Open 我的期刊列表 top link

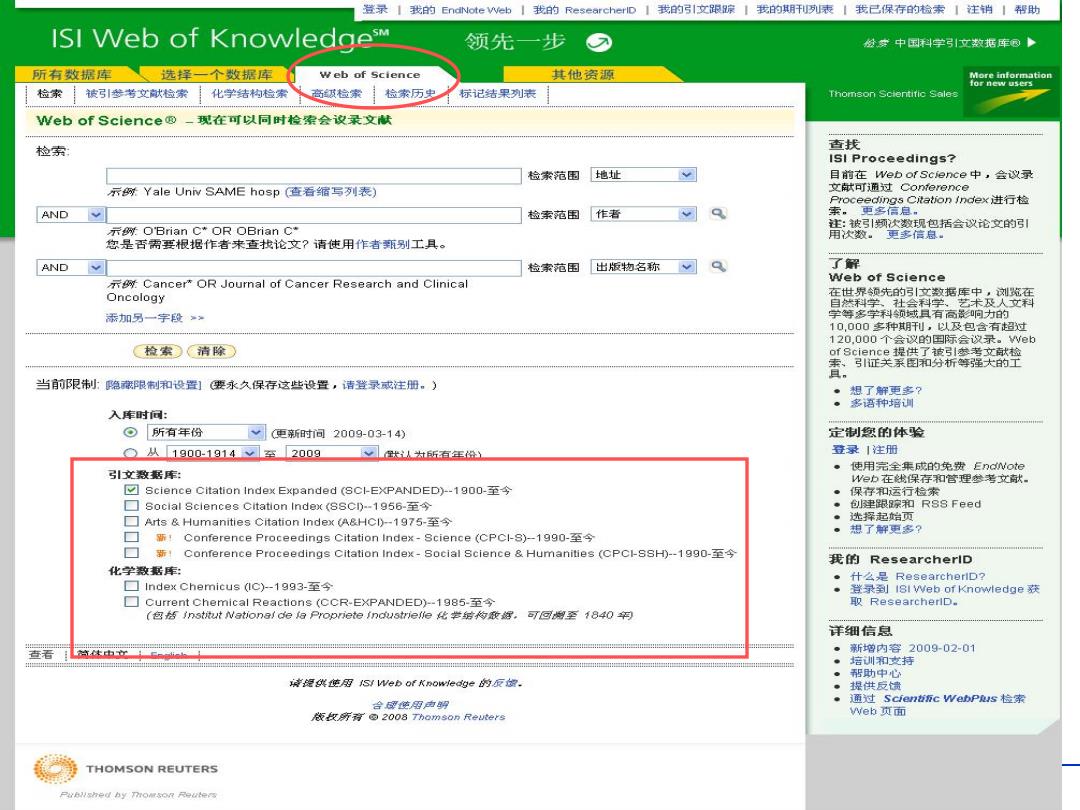click(795, 10)
